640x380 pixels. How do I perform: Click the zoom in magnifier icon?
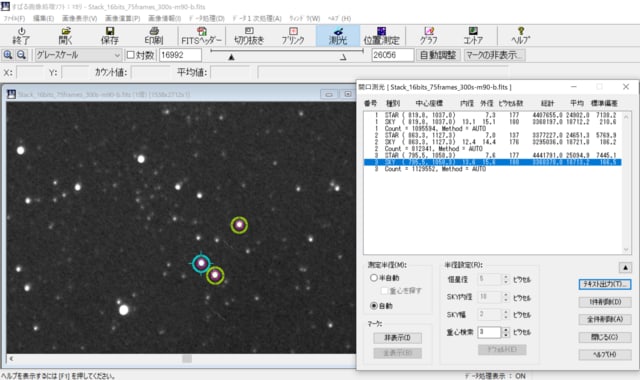coord(8,55)
